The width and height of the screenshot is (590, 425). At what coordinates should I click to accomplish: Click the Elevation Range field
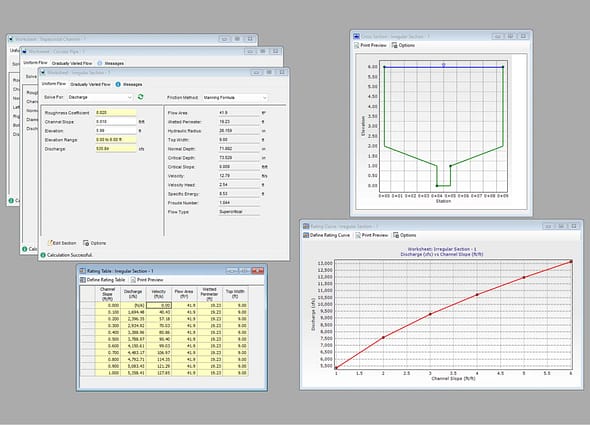116,140
